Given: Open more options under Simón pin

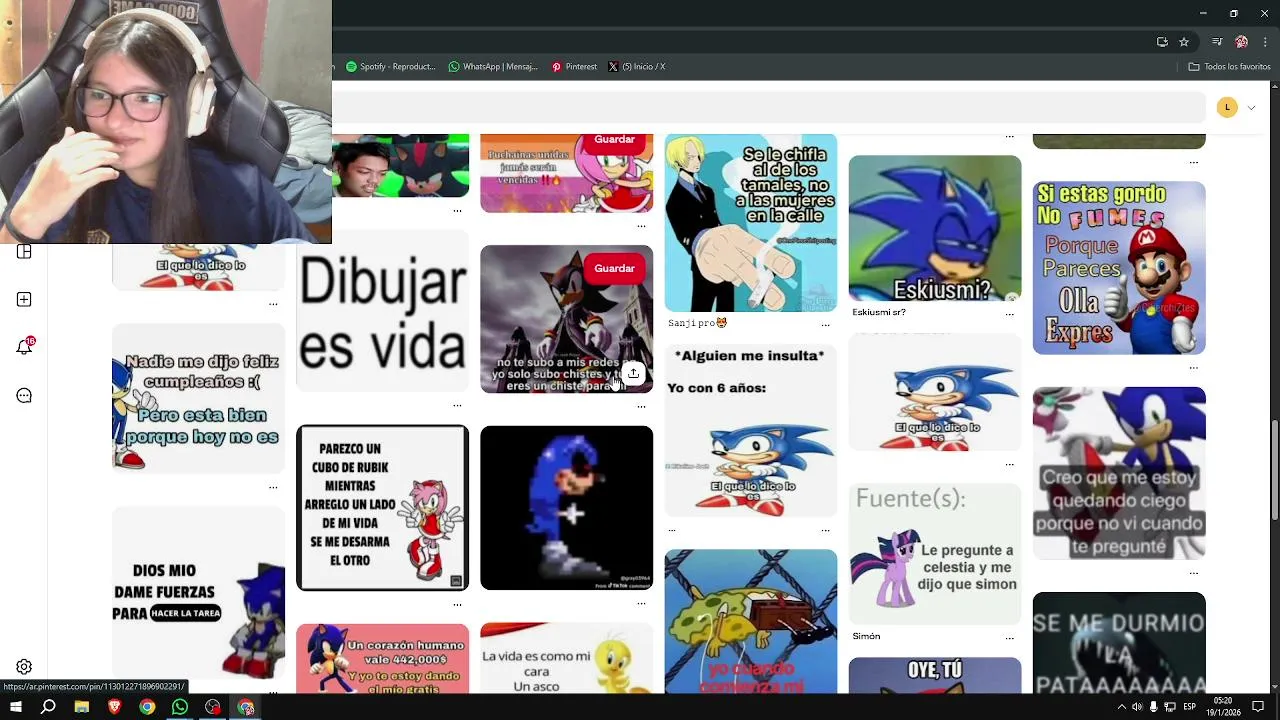Looking at the screenshot, I should click(1009, 637).
